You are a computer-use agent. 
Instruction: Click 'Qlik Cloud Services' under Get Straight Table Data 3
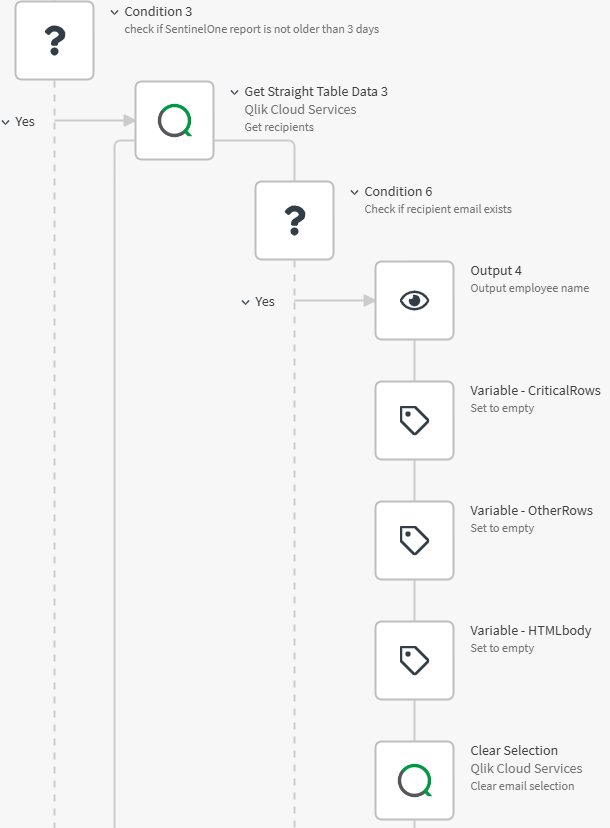click(300, 109)
